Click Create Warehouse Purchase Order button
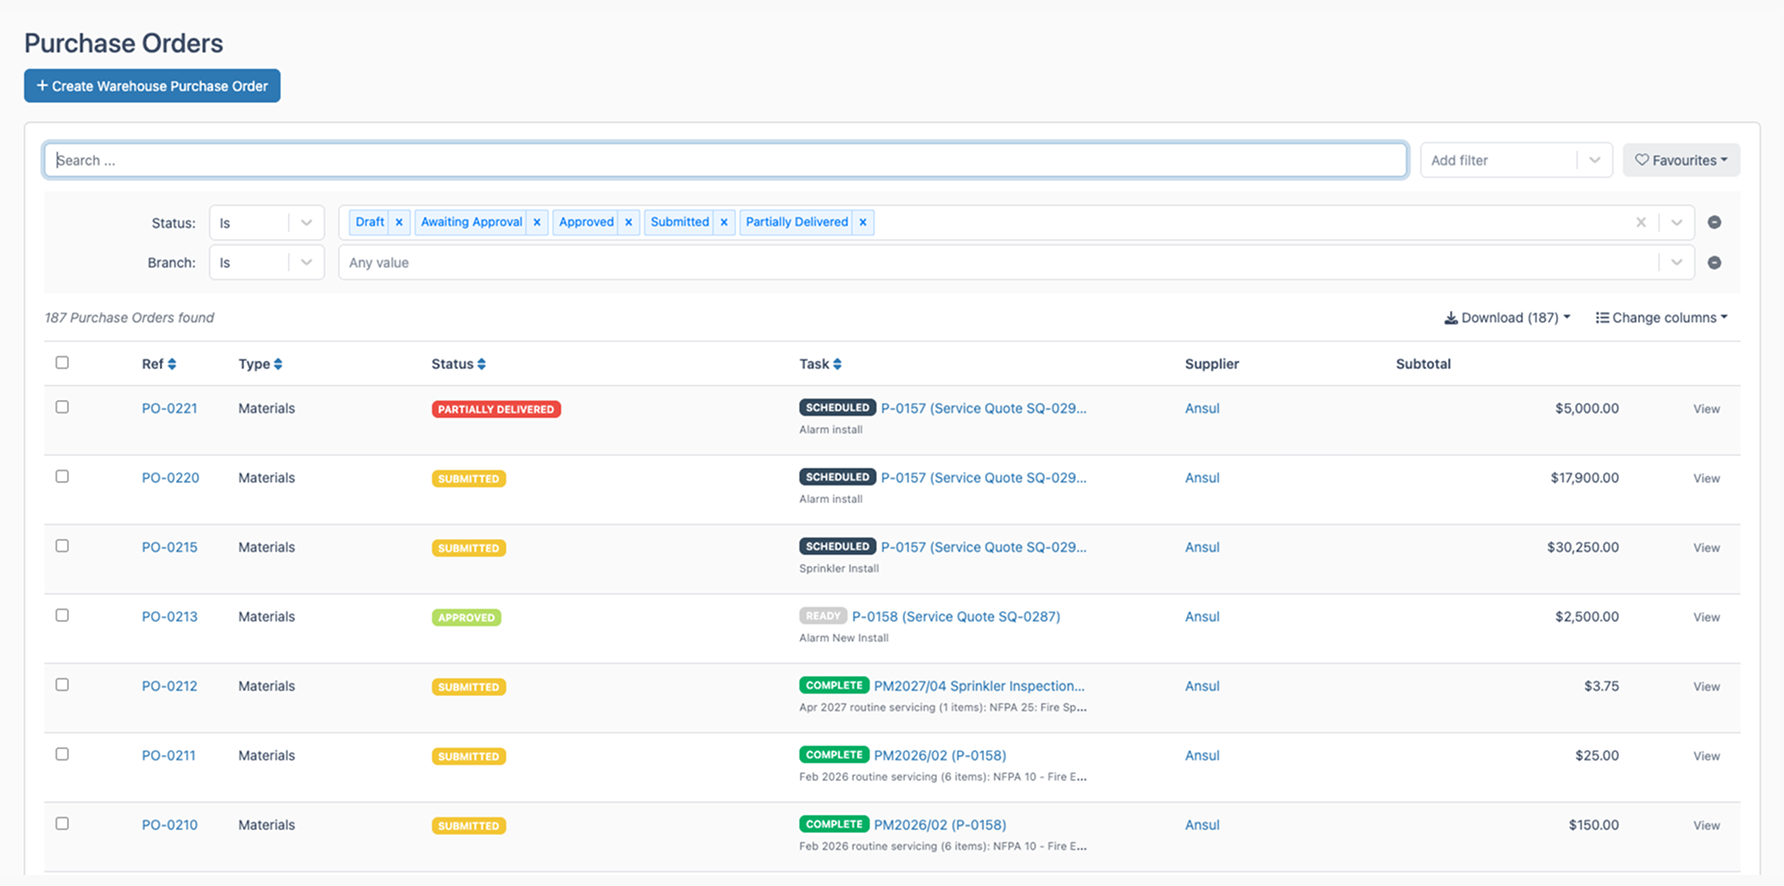Screen dimensions: 1784x886 click(152, 86)
